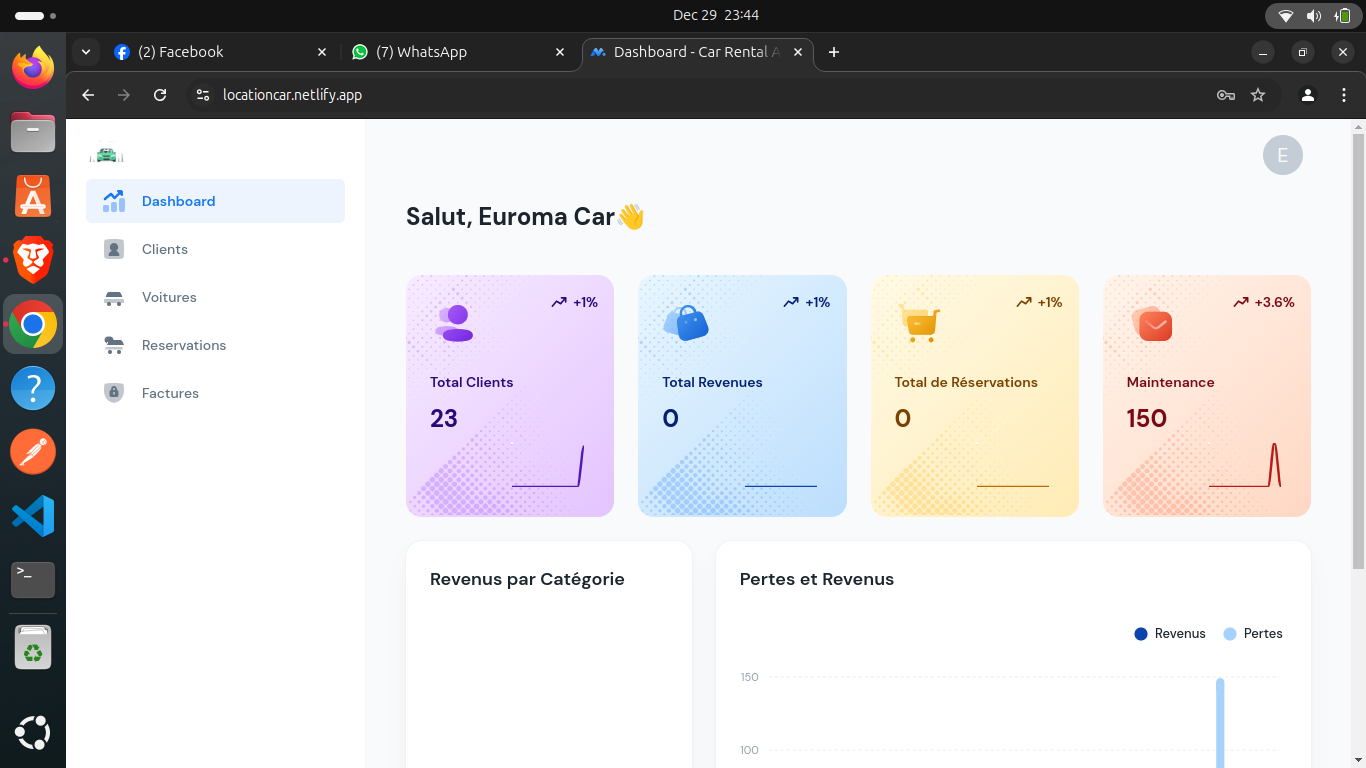The width and height of the screenshot is (1366, 768).
Task: Show applications via the Ubuntu logo
Action: click(x=33, y=734)
